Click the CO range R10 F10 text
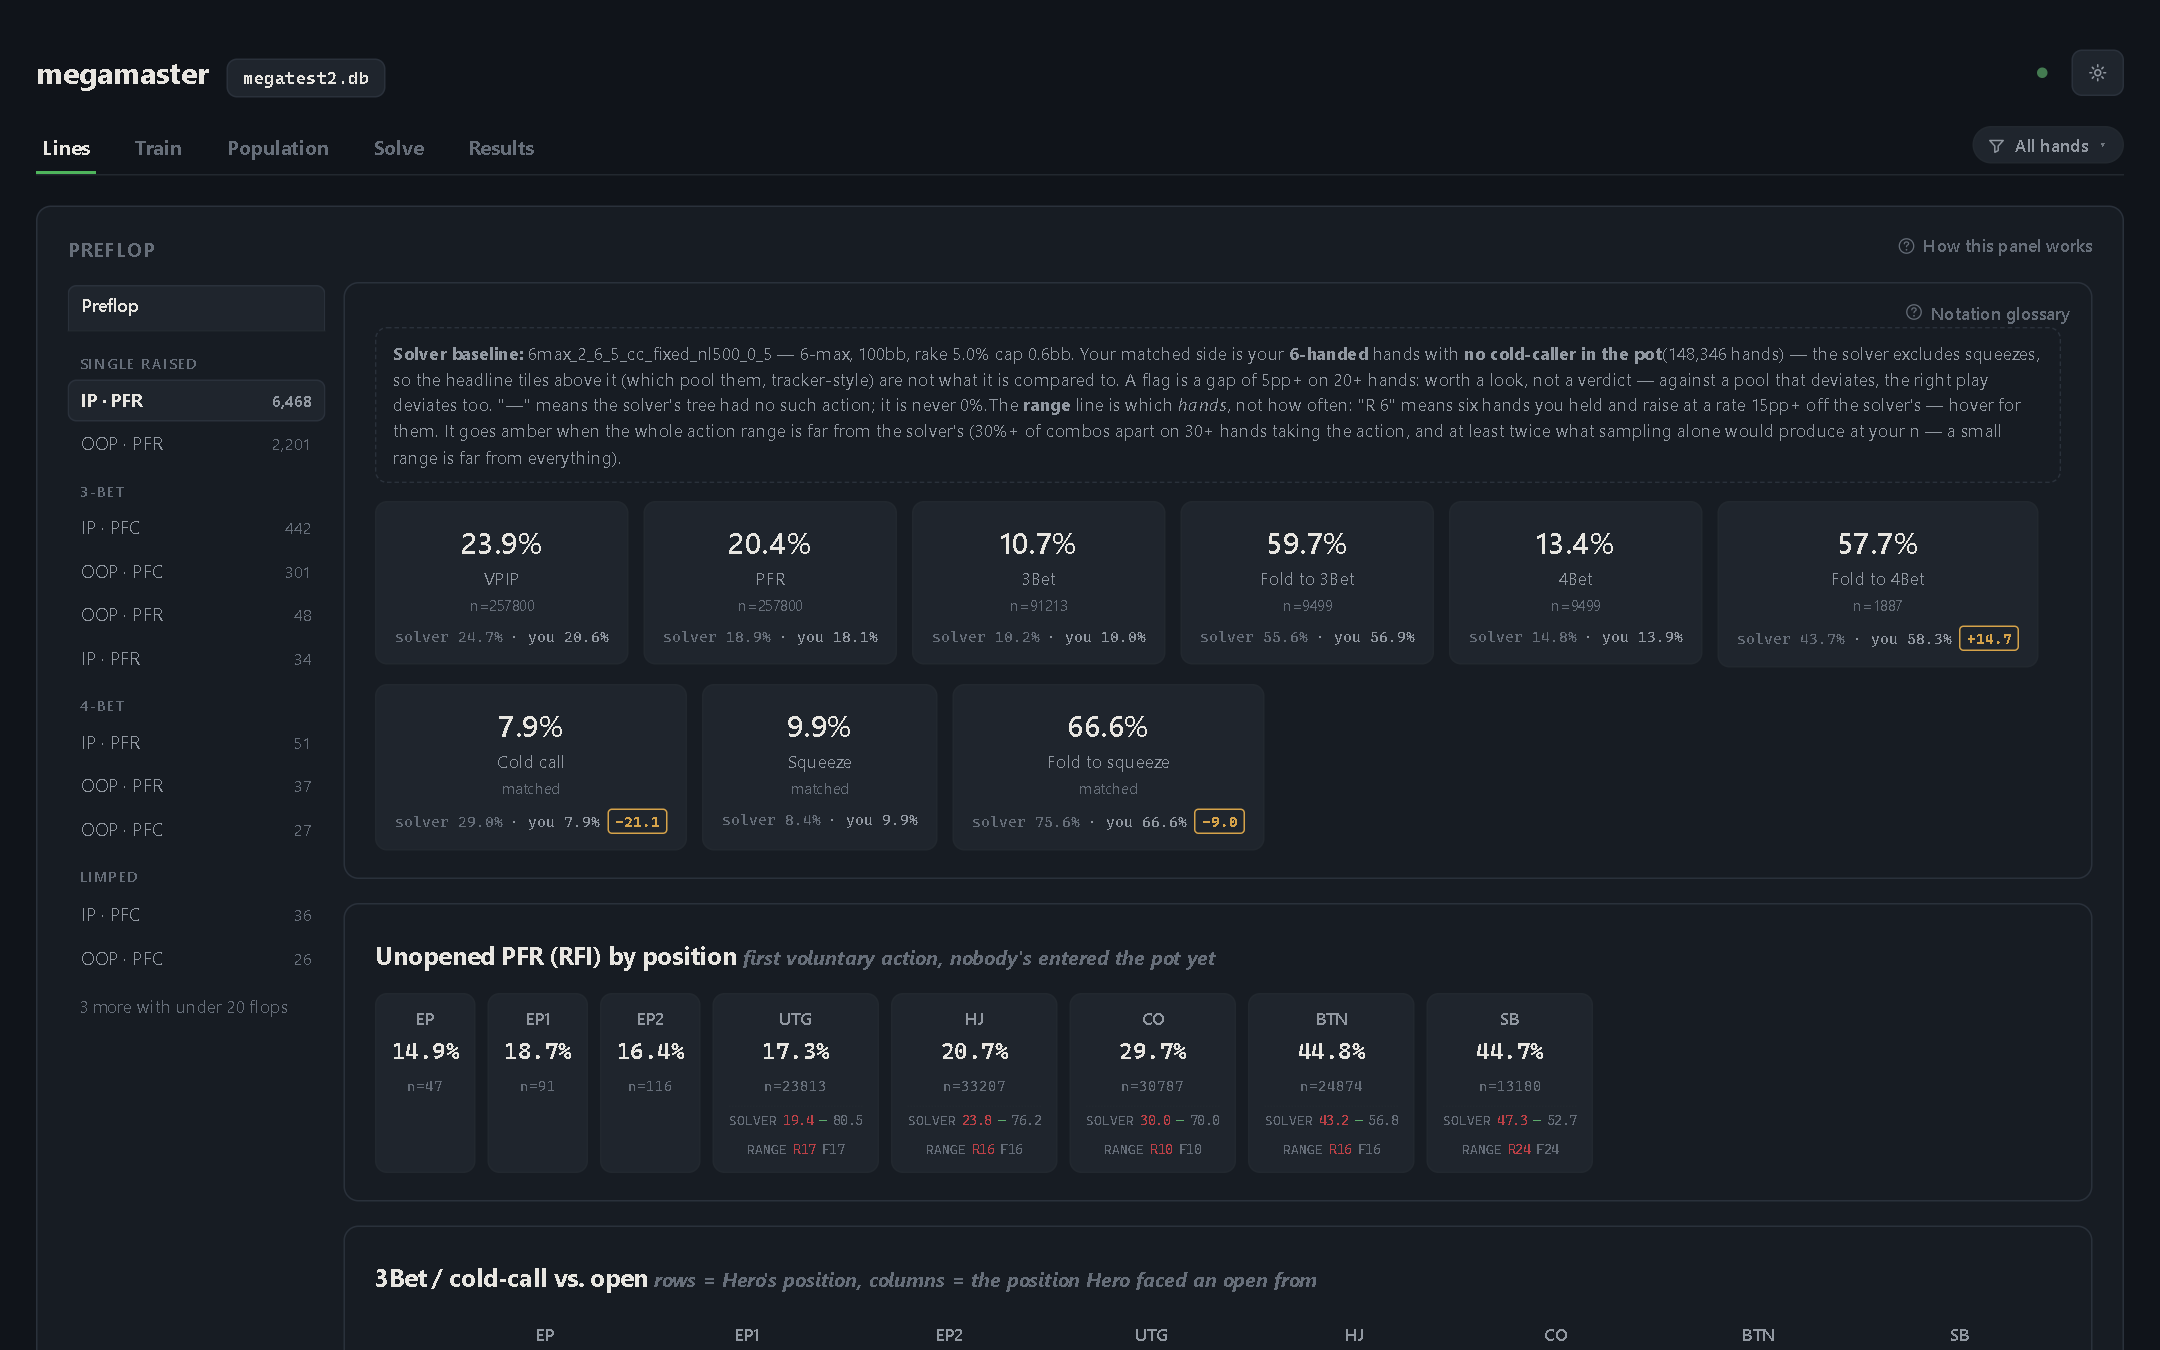2160x1350 pixels. click(1153, 1150)
